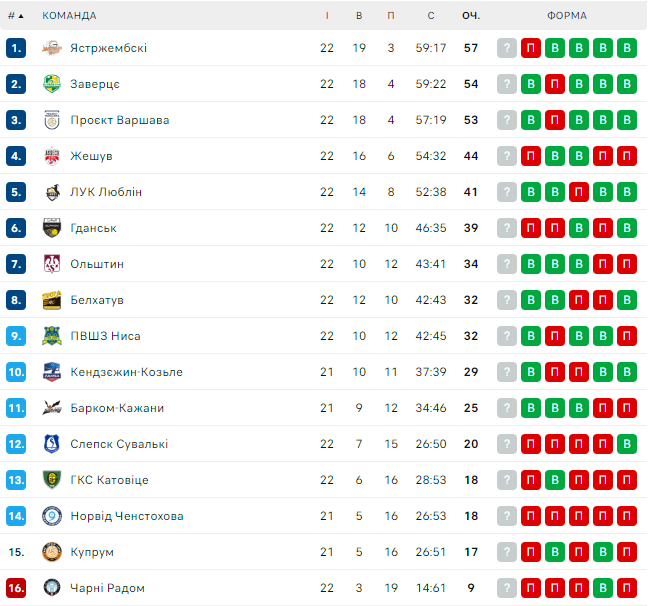This screenshot has height=606, width=650.
Task: Sort standings by ОЧ. points header
Action: pyautogui.click(x=470, y=16)
